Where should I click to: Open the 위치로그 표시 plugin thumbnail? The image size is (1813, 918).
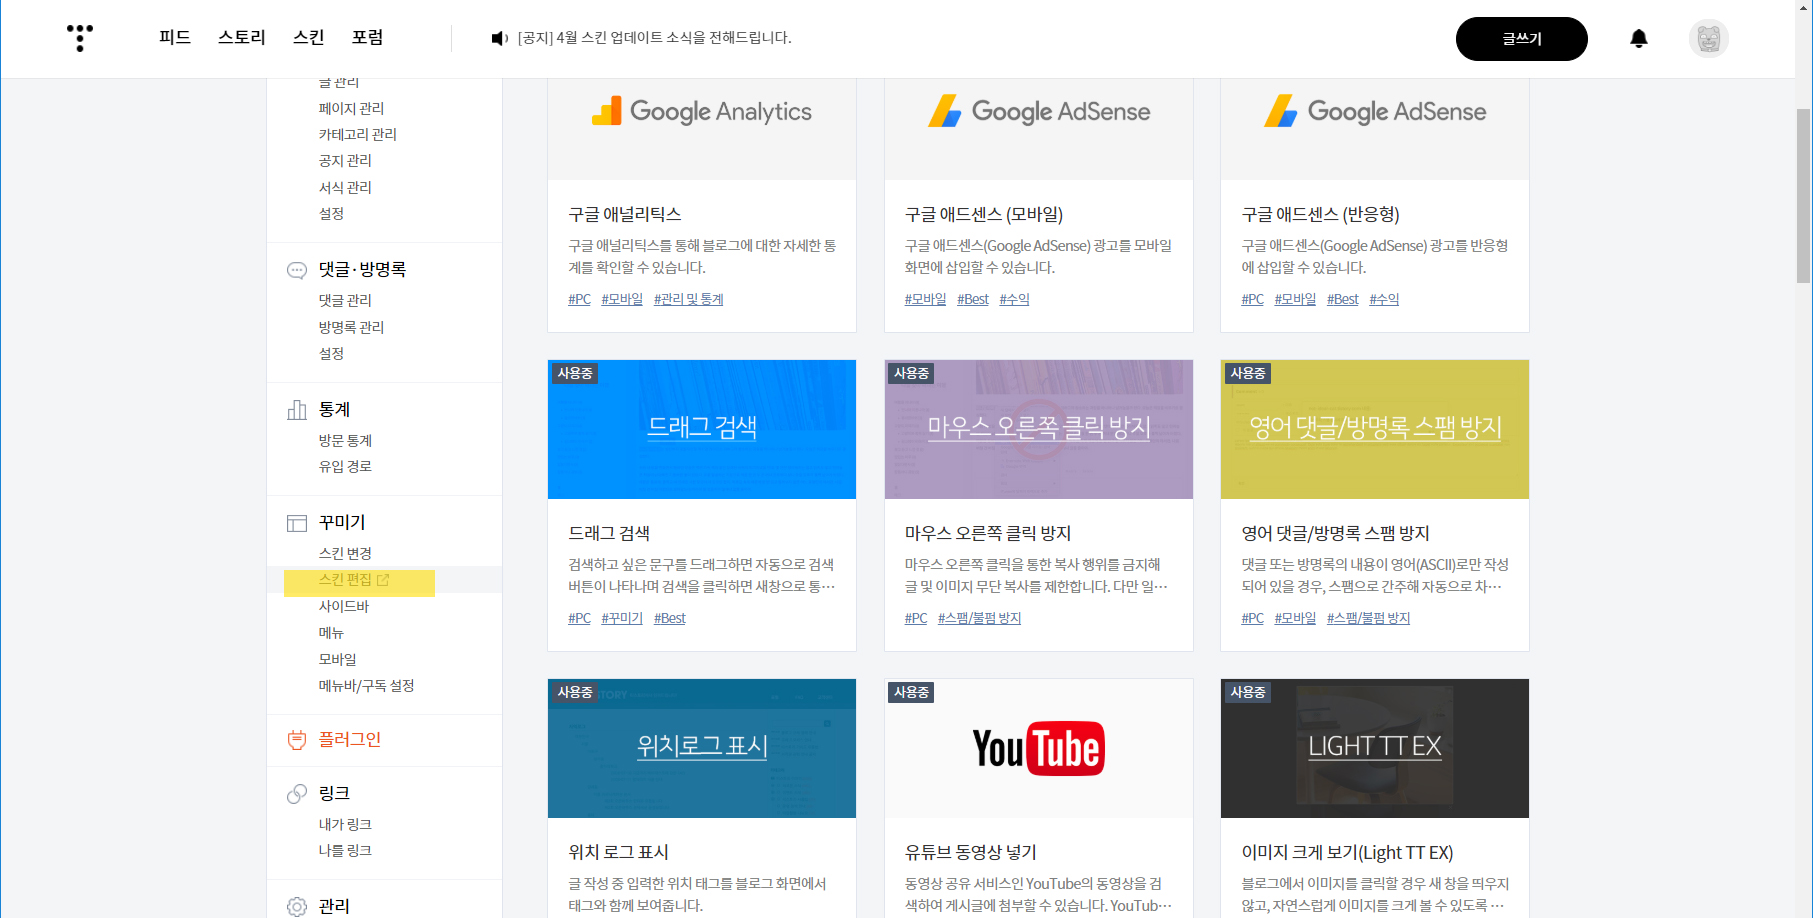click(702, 748)
